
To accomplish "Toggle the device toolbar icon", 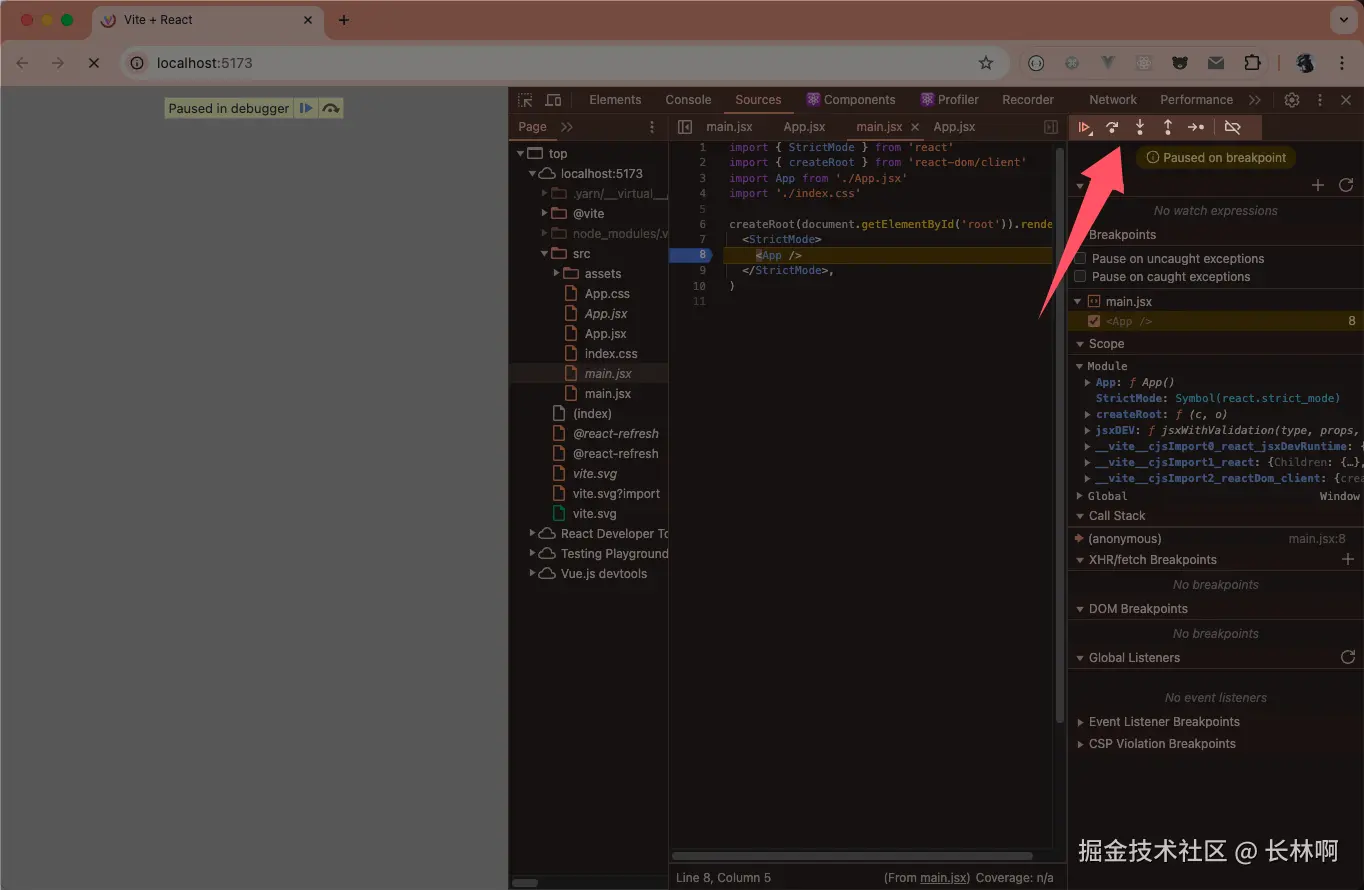I will pyautogui.click(x=553, y=100).
